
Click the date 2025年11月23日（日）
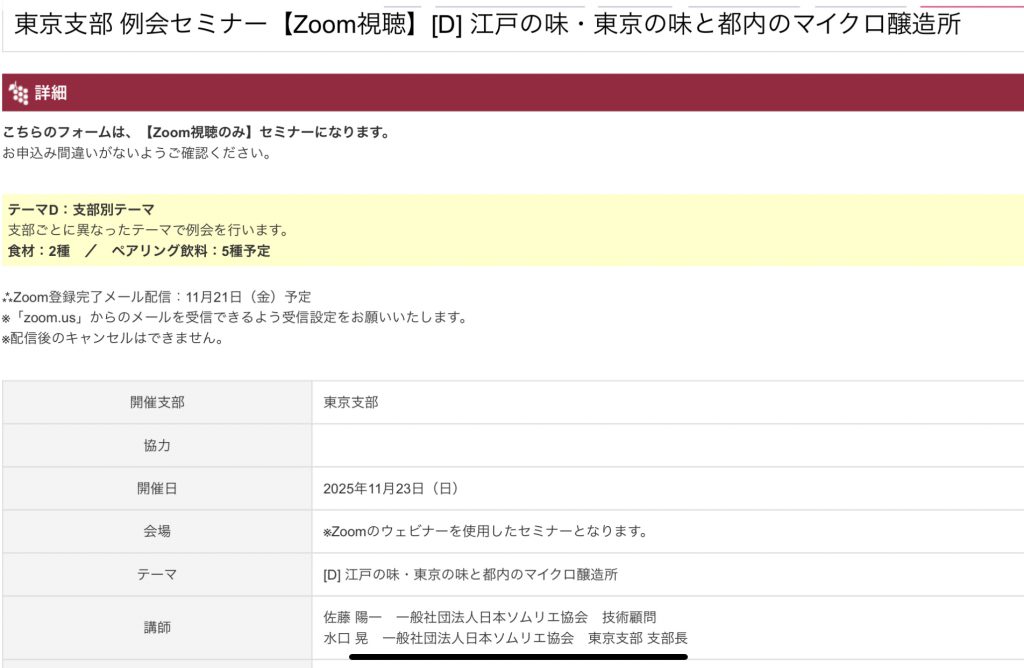tap(391, 489)
